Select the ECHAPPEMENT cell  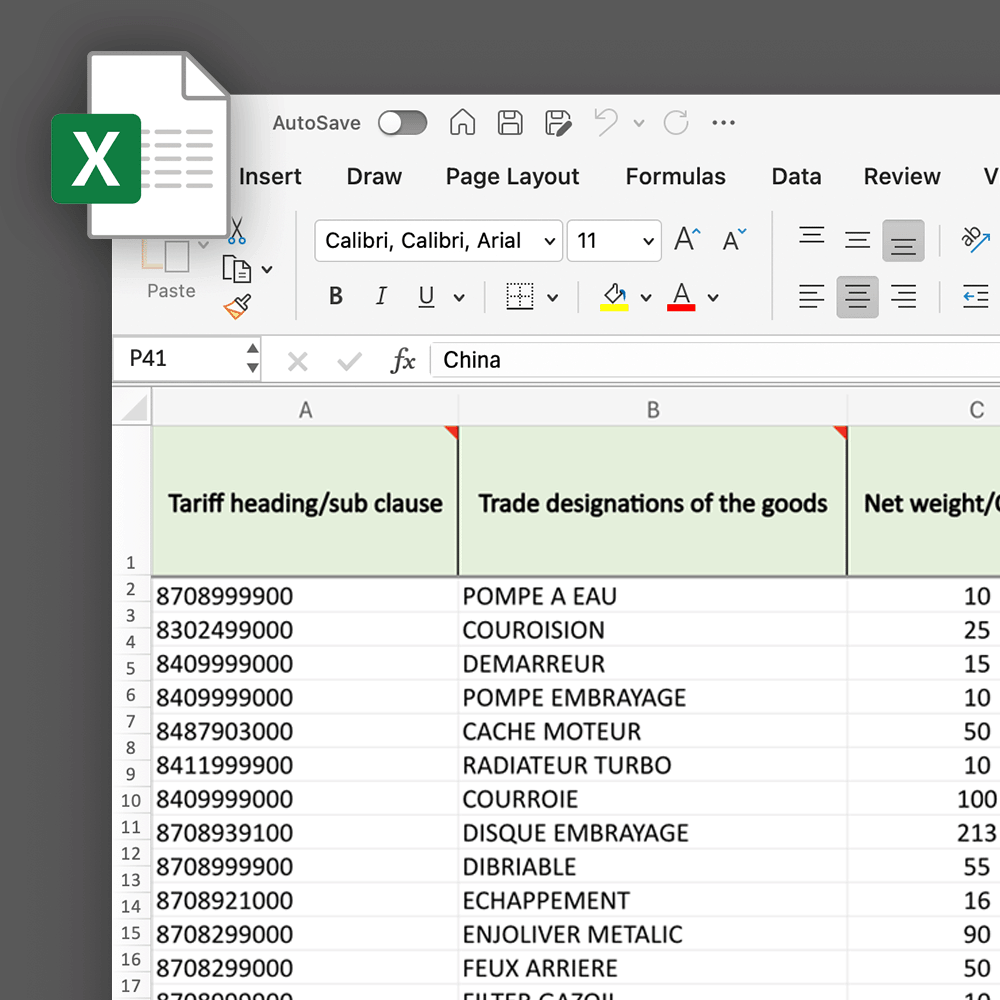click(x=653, y=900)
